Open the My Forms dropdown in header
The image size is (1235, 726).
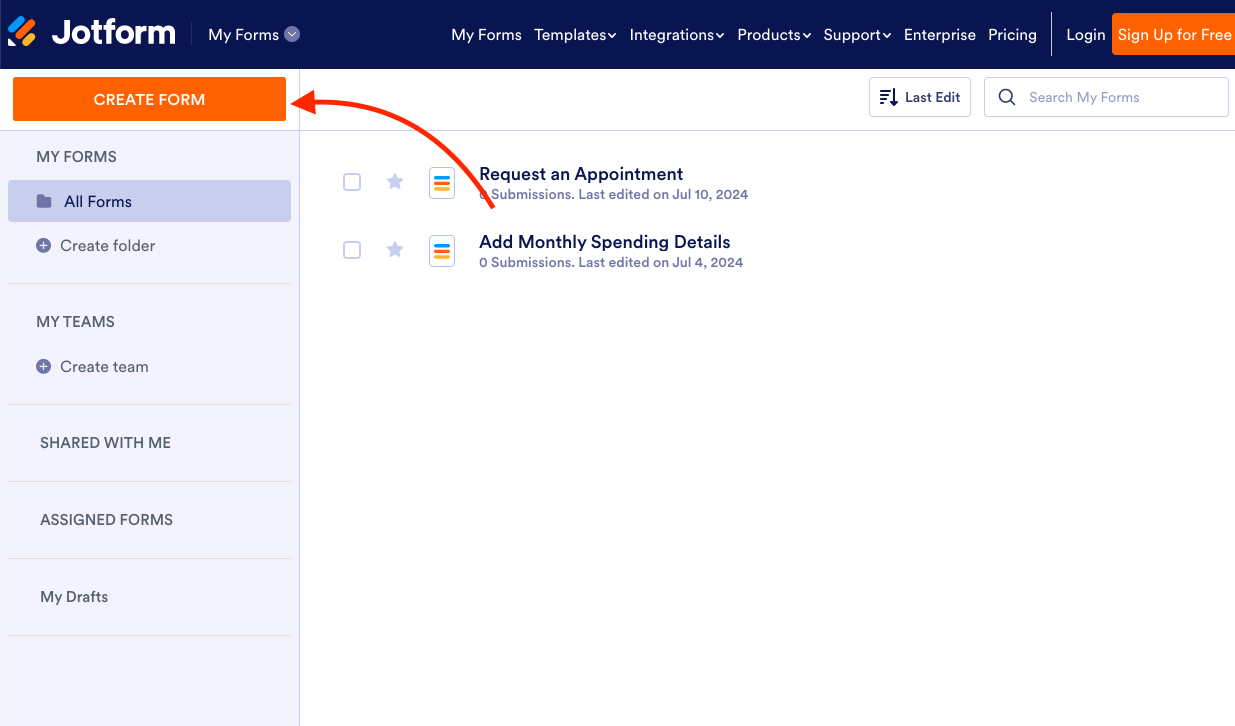point(253,34)
